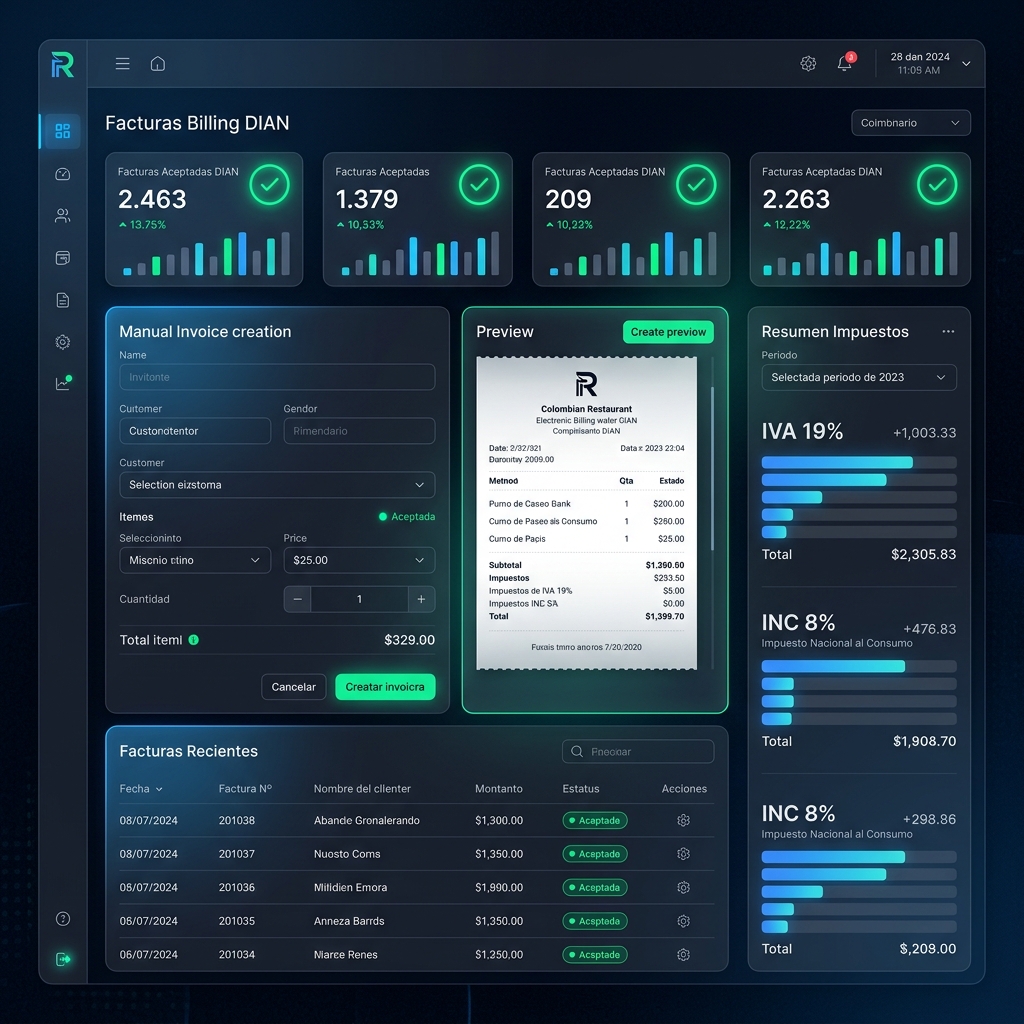Expand the Selection eizstoma customer dropdown
Screen dimensions: 1024x1024
tap(277, 485)
